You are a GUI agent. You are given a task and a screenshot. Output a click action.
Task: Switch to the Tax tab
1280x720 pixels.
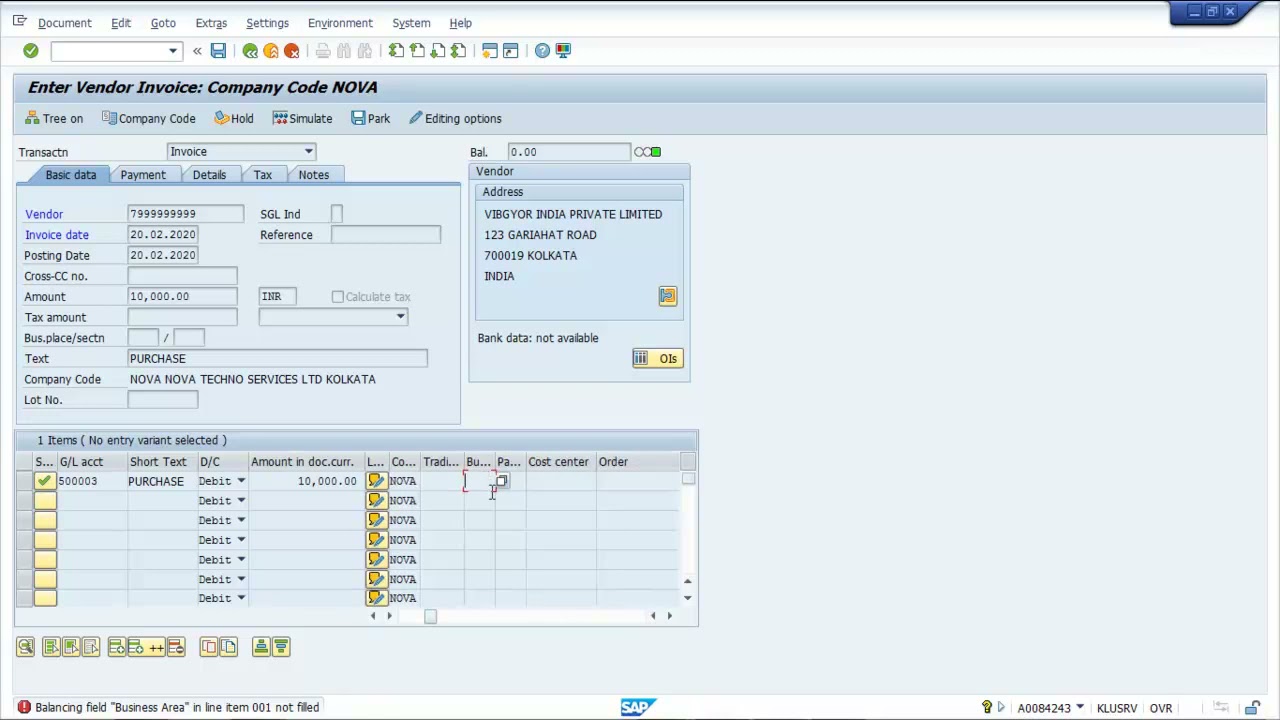pyautogui.click(x=263, y=175)
